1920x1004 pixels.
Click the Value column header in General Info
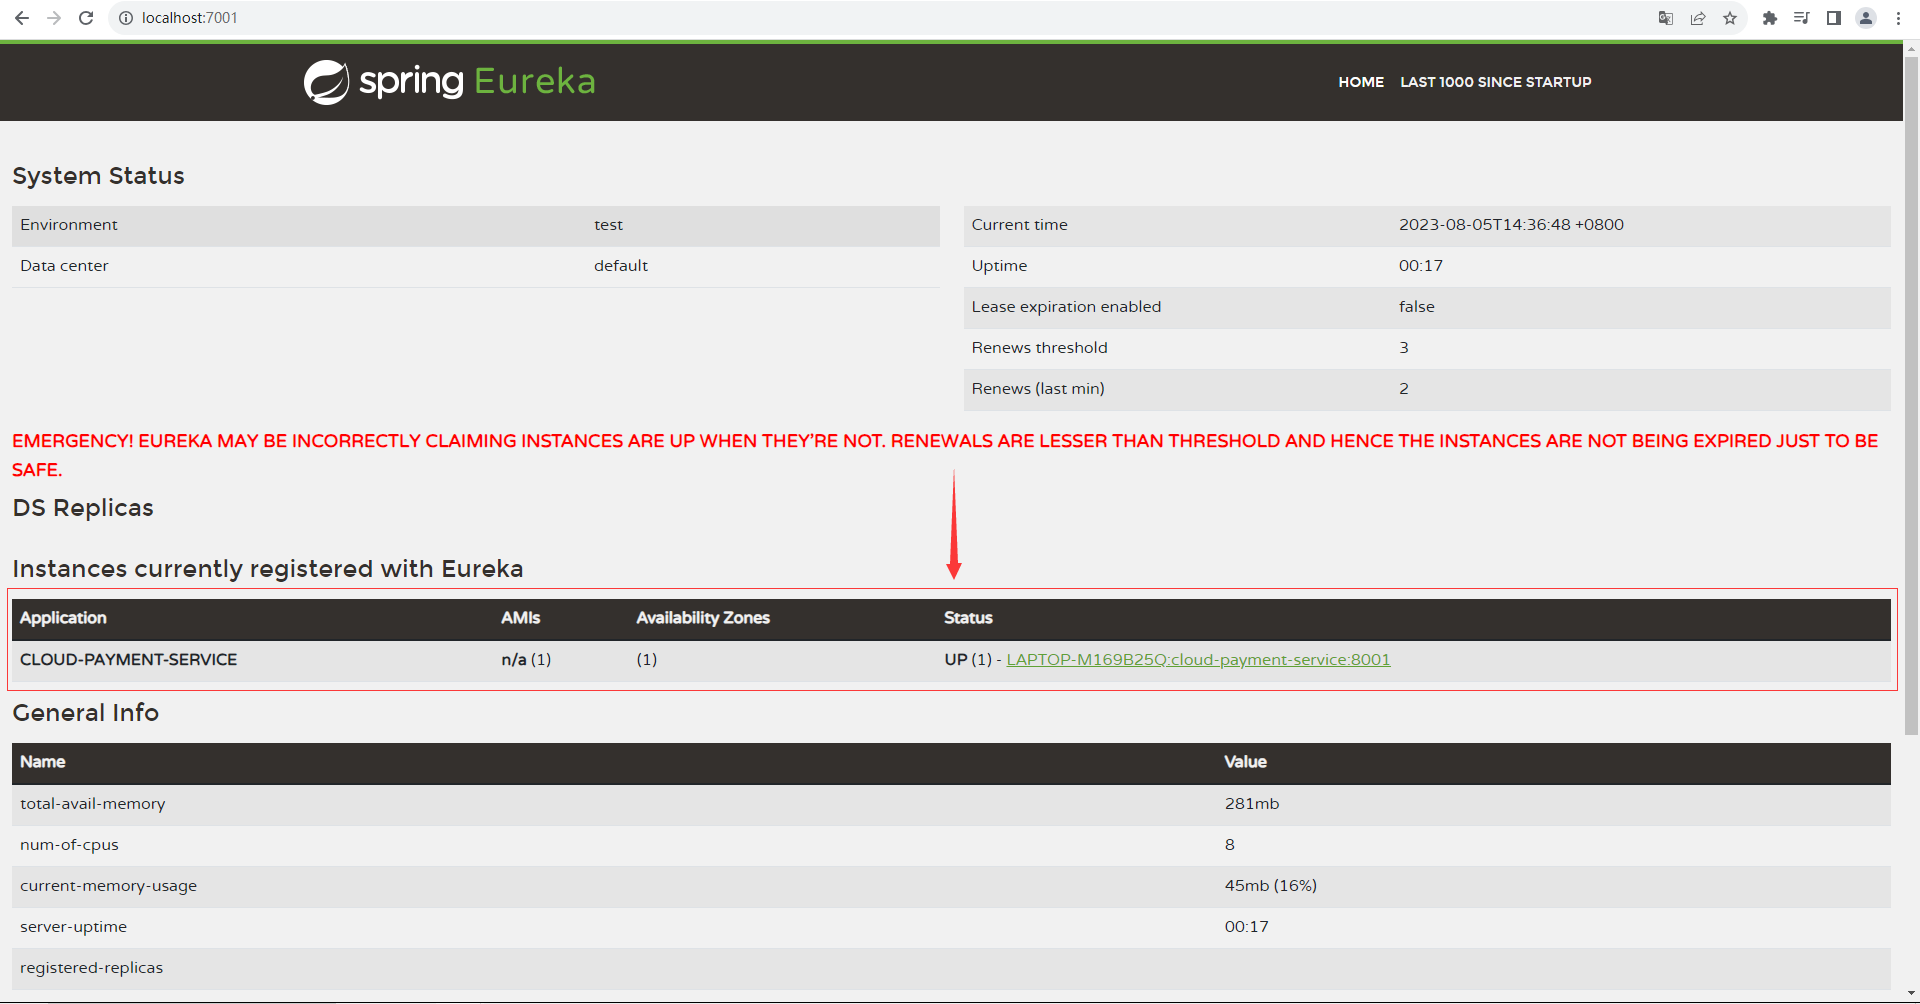pos(1245,762)
